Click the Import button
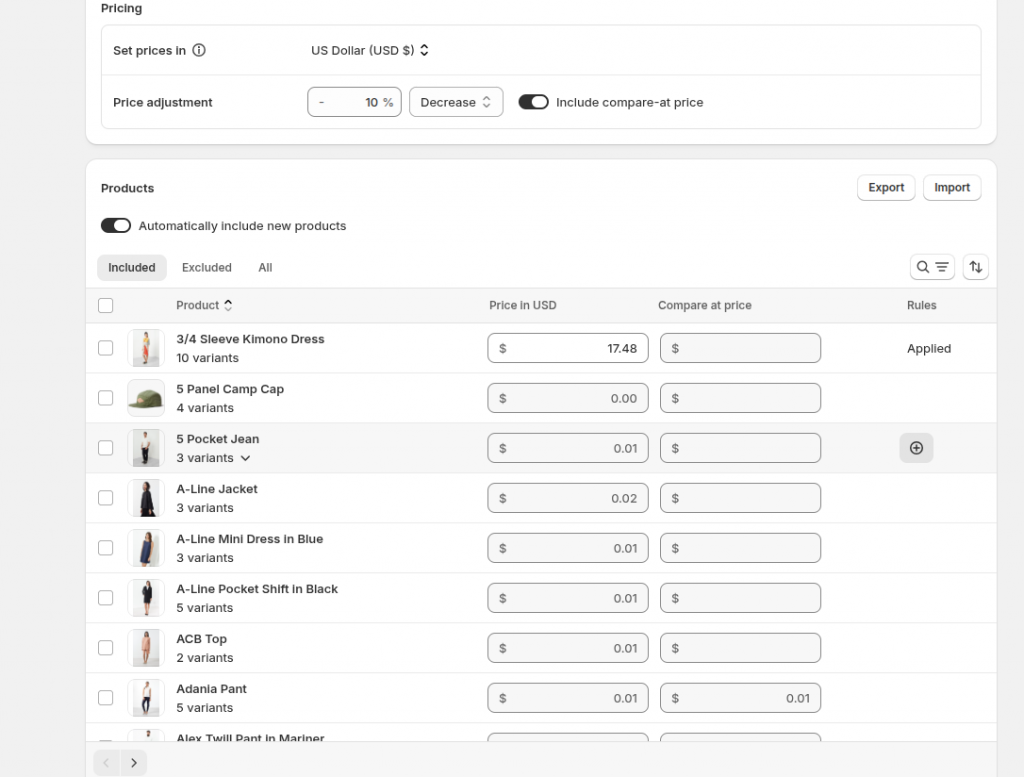Screen dimensions: 1024x777 point(952,187)
